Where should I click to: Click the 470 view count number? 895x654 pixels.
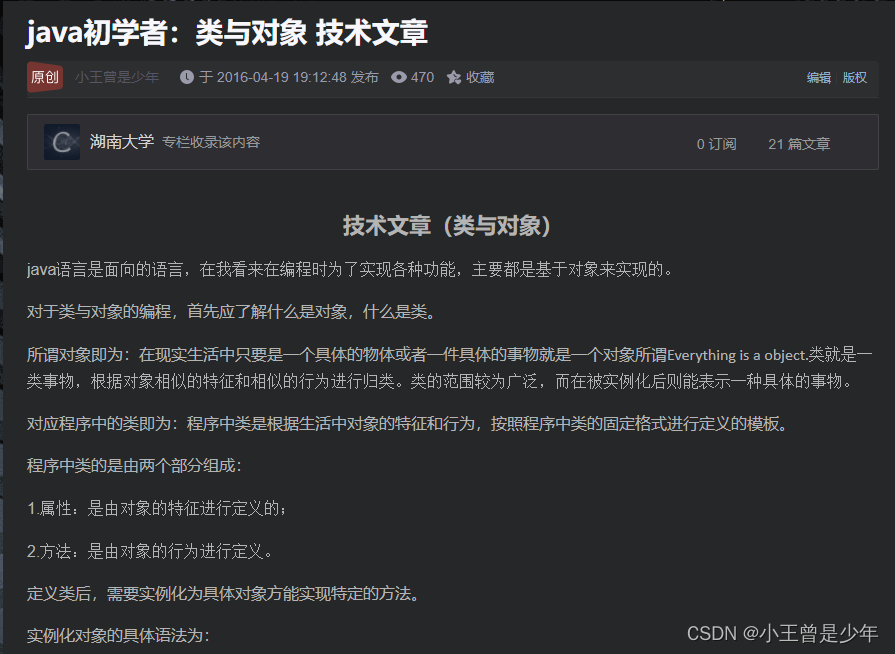point(422,77)
